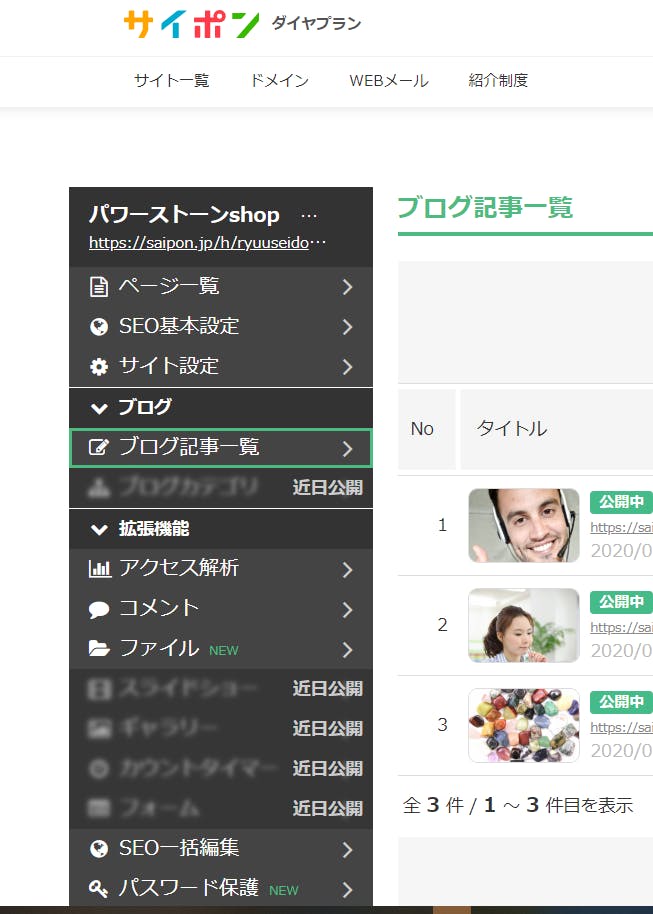Open article 3 thumbnail of colored stones

pos(524,725)
